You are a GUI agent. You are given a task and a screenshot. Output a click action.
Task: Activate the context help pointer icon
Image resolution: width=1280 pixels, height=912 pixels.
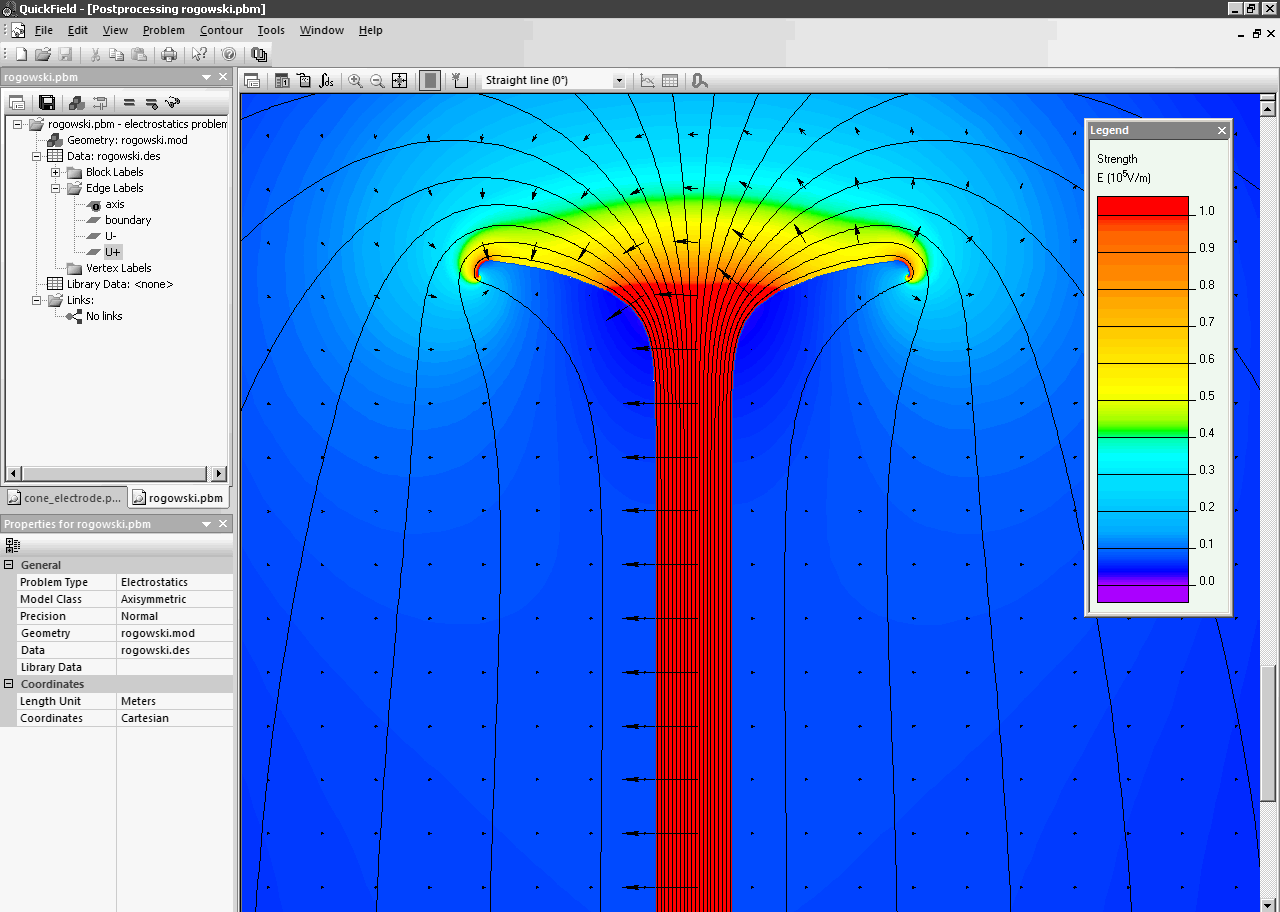pyautogui.click(x=199, y=54)
